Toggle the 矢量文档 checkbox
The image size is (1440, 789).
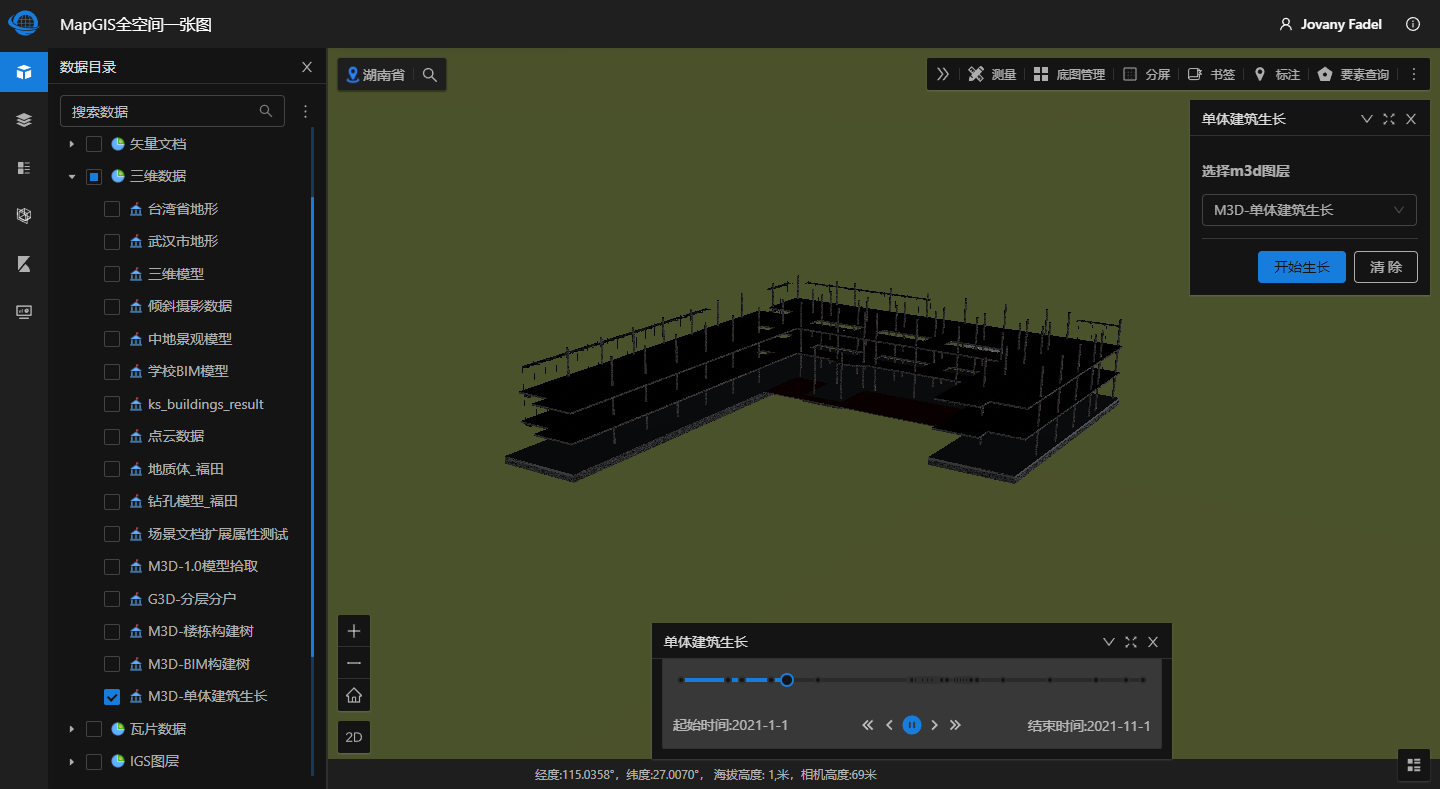tap(94, 144)
